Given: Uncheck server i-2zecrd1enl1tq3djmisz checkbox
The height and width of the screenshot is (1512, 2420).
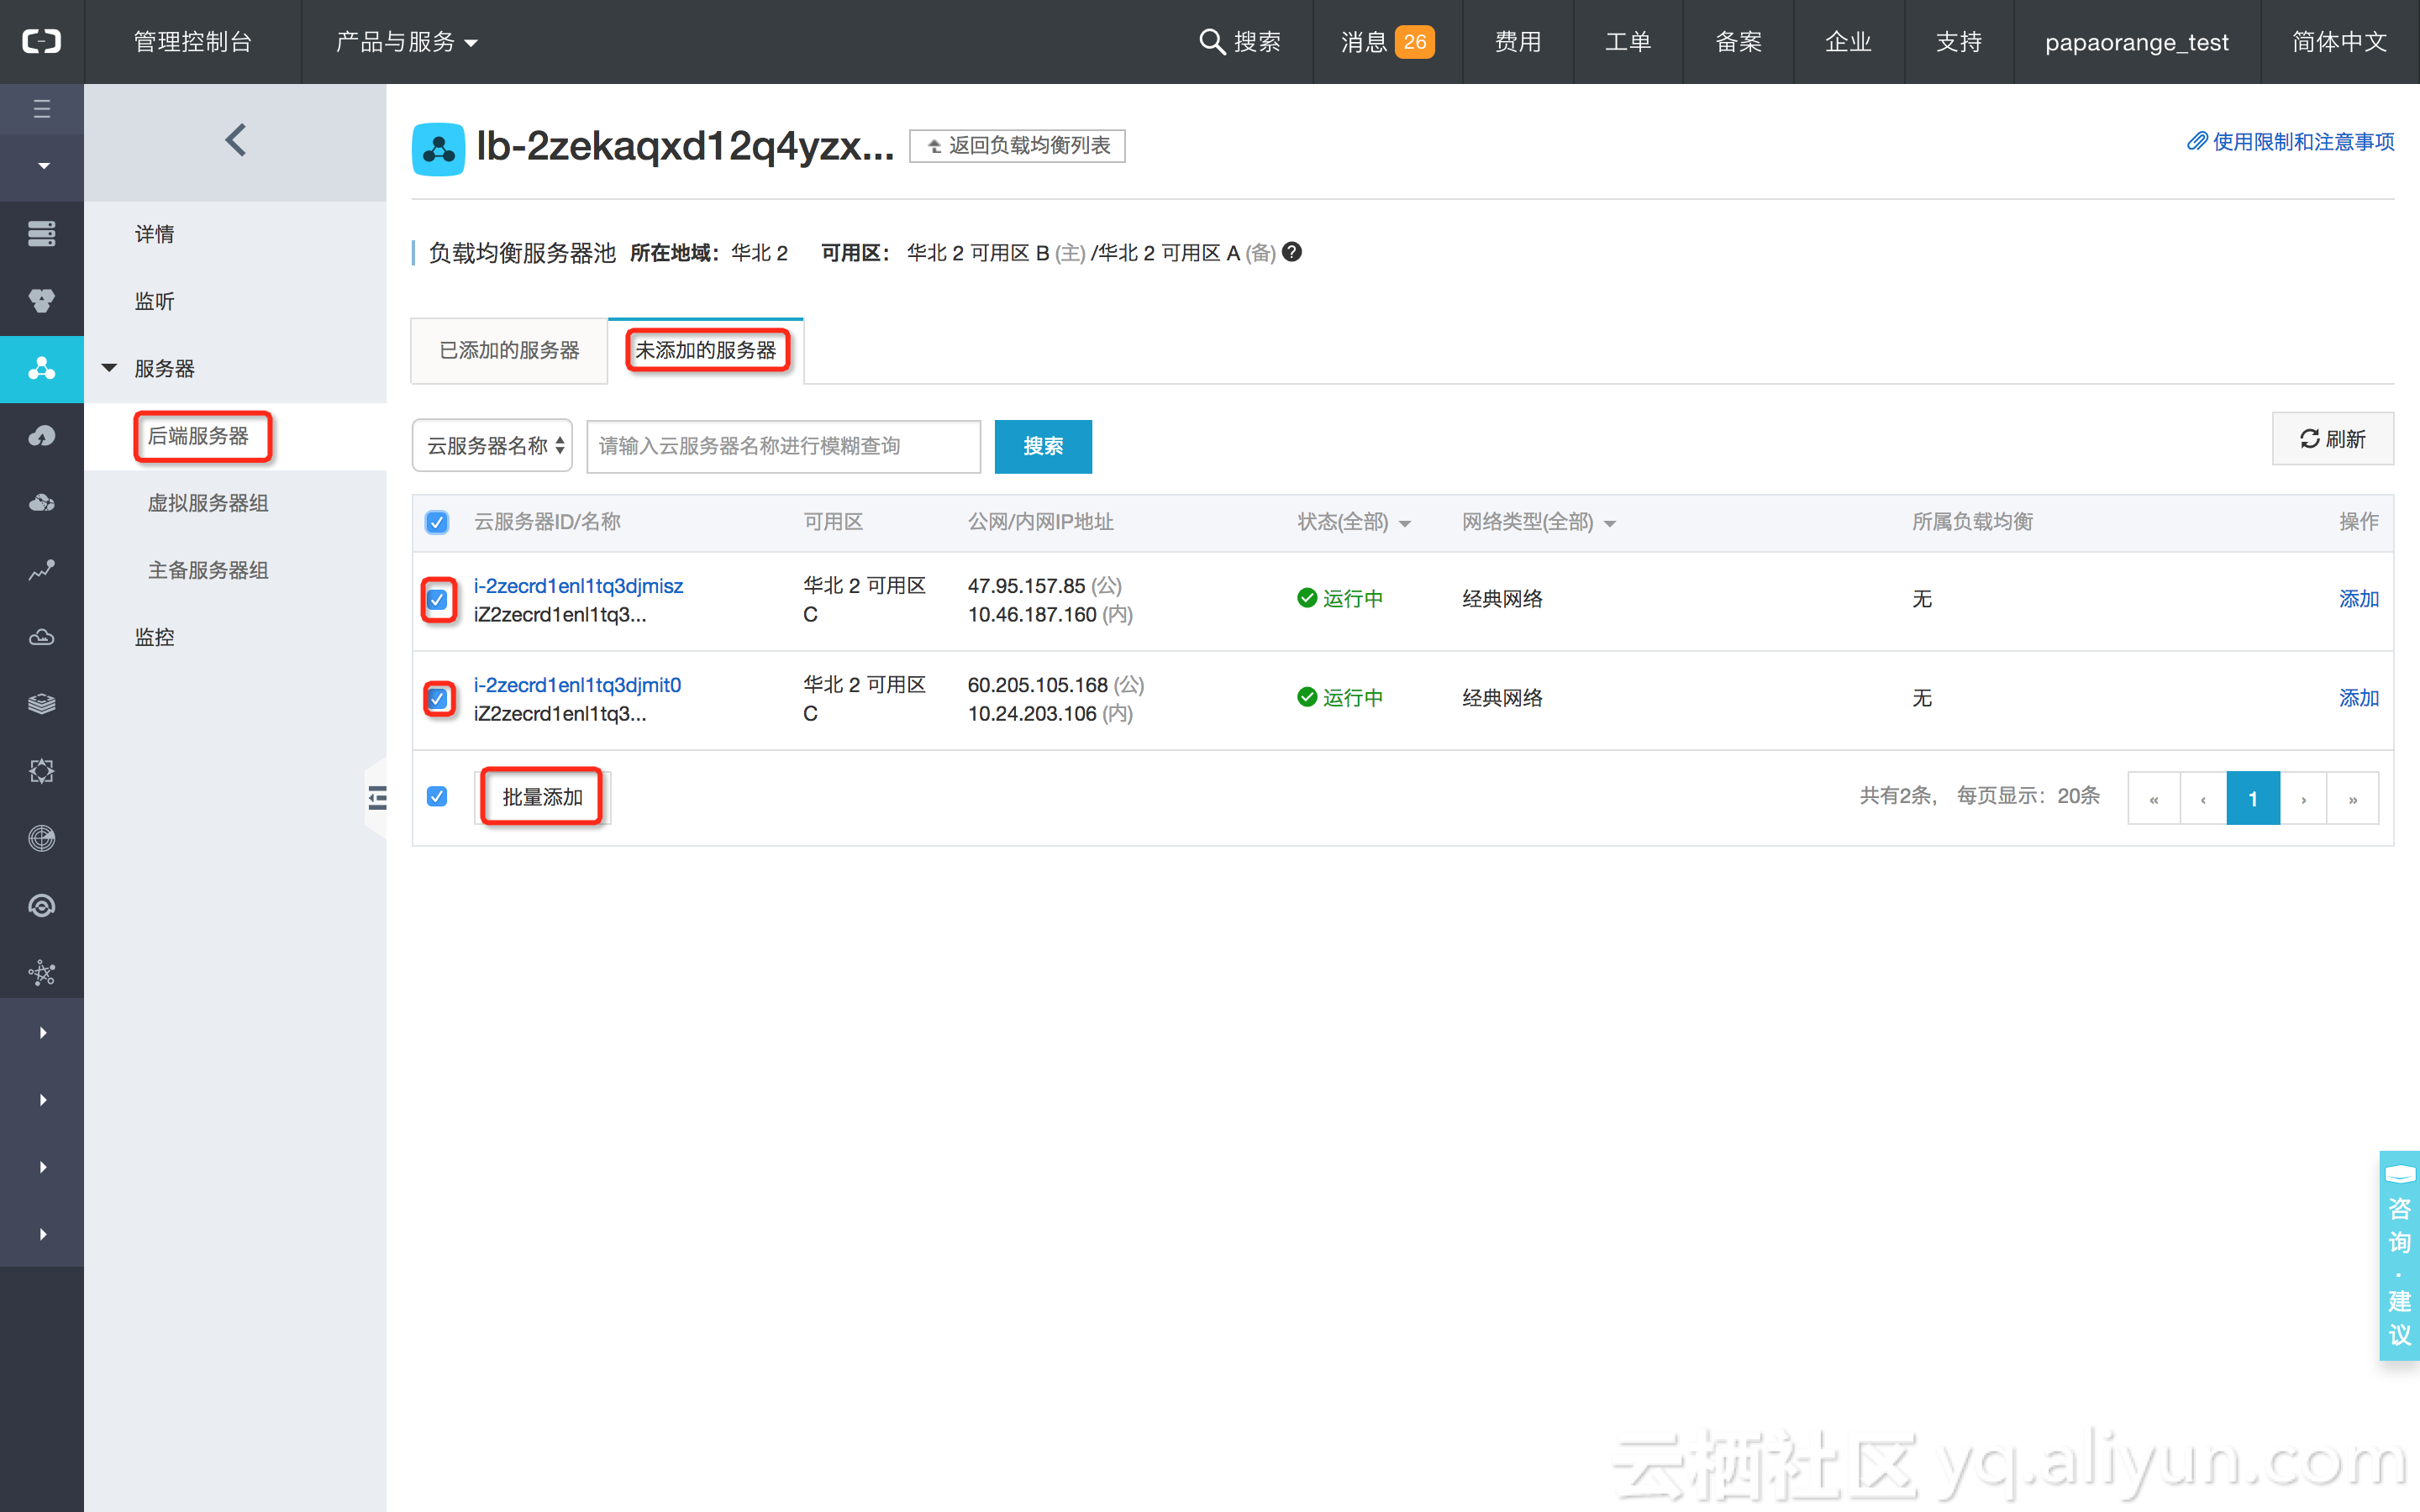Looking at the screenshot, I should 437,600.
